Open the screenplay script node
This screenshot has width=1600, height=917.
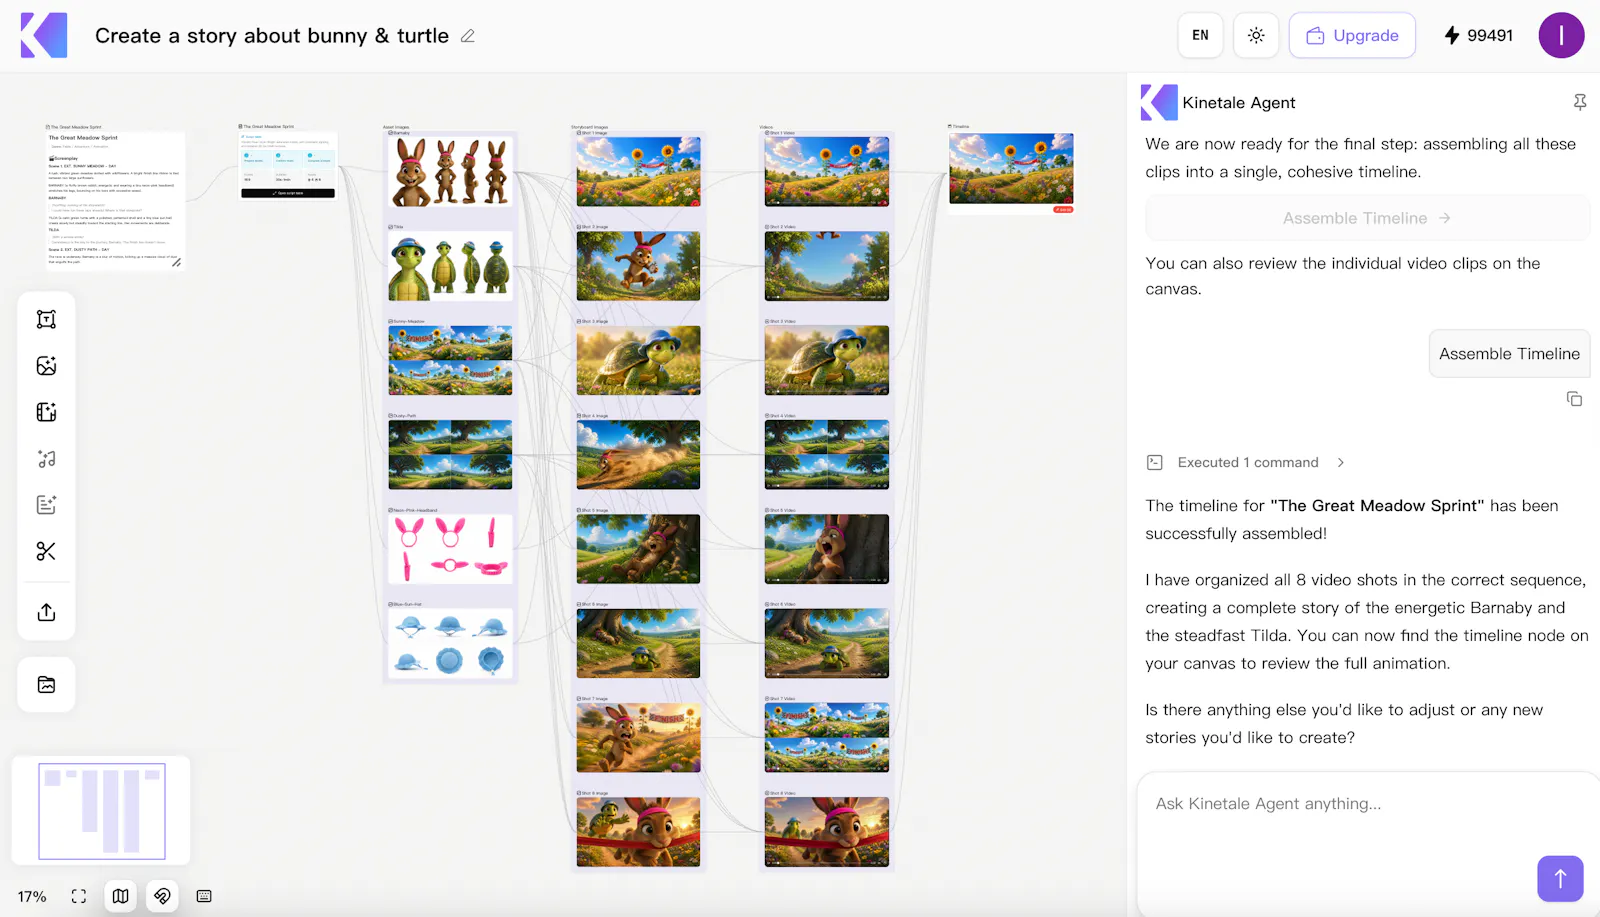pyautogui.click(x=115, y=200)
